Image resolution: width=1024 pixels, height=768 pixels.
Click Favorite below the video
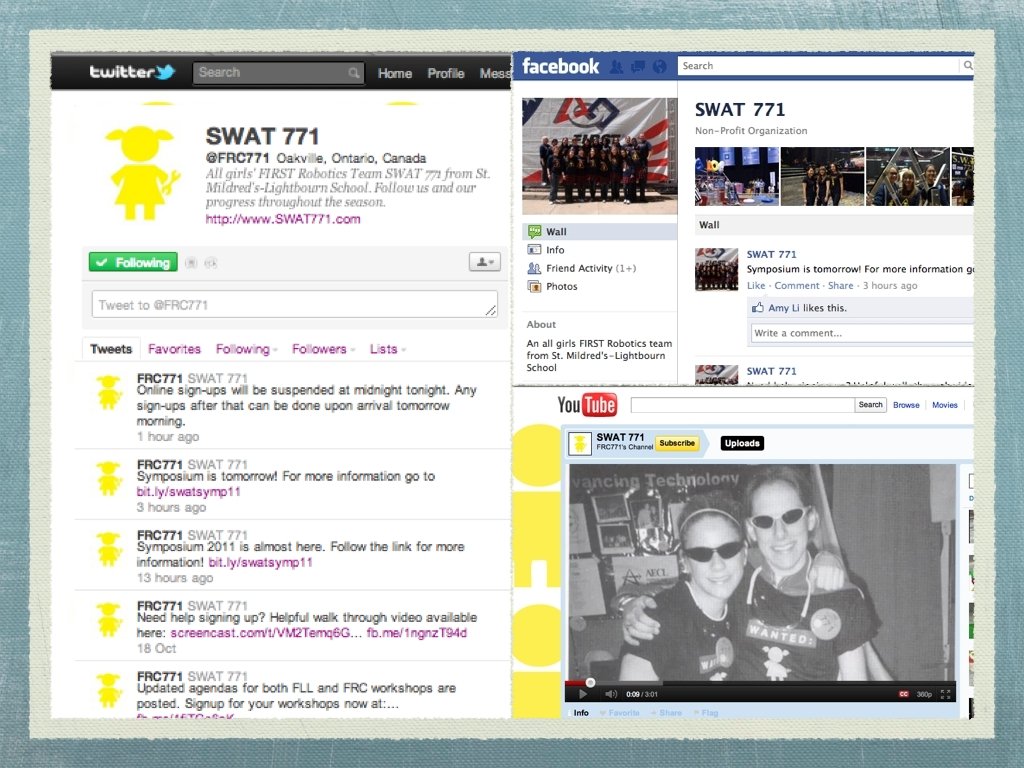point(620,712)
